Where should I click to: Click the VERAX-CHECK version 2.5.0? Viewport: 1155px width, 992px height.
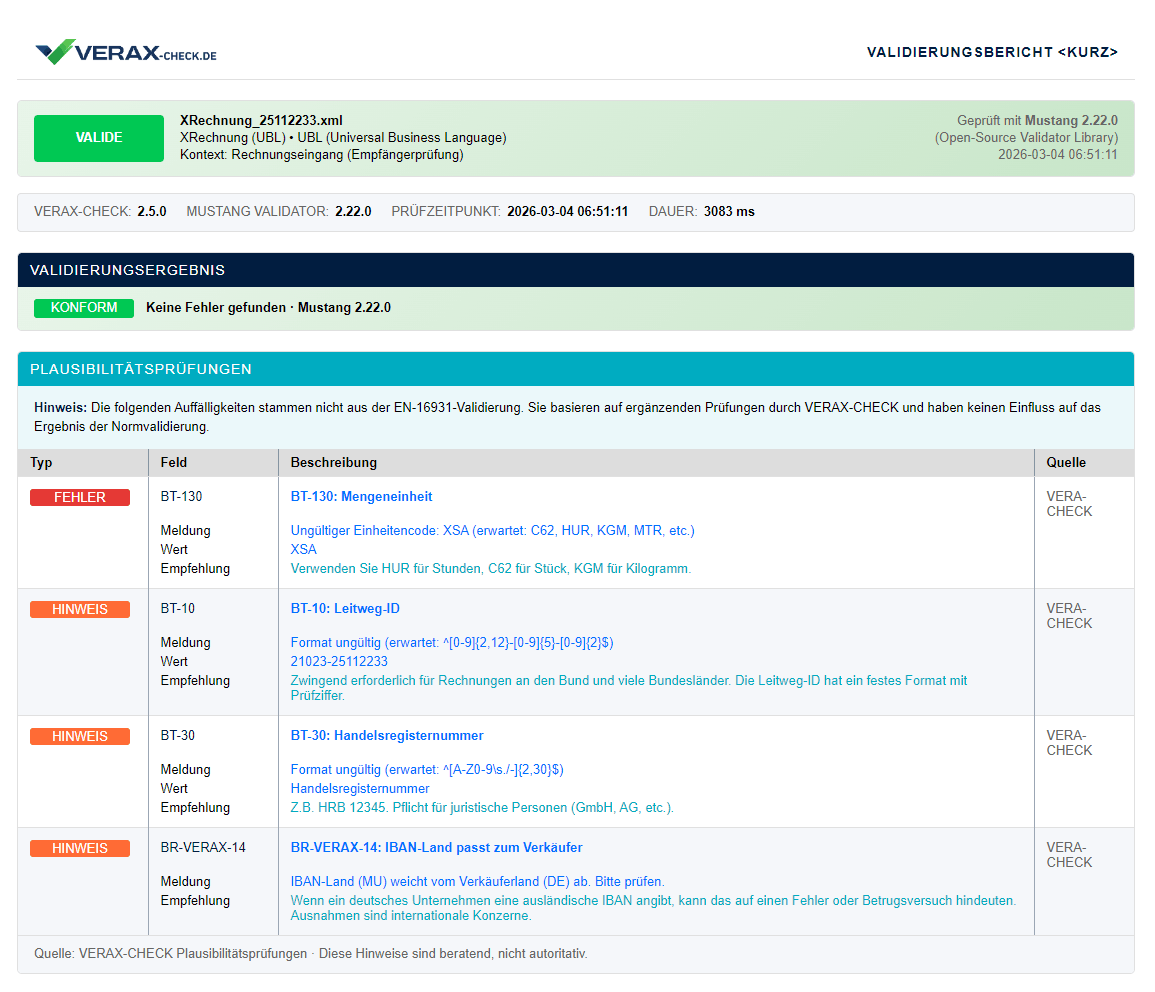point(152,211)
